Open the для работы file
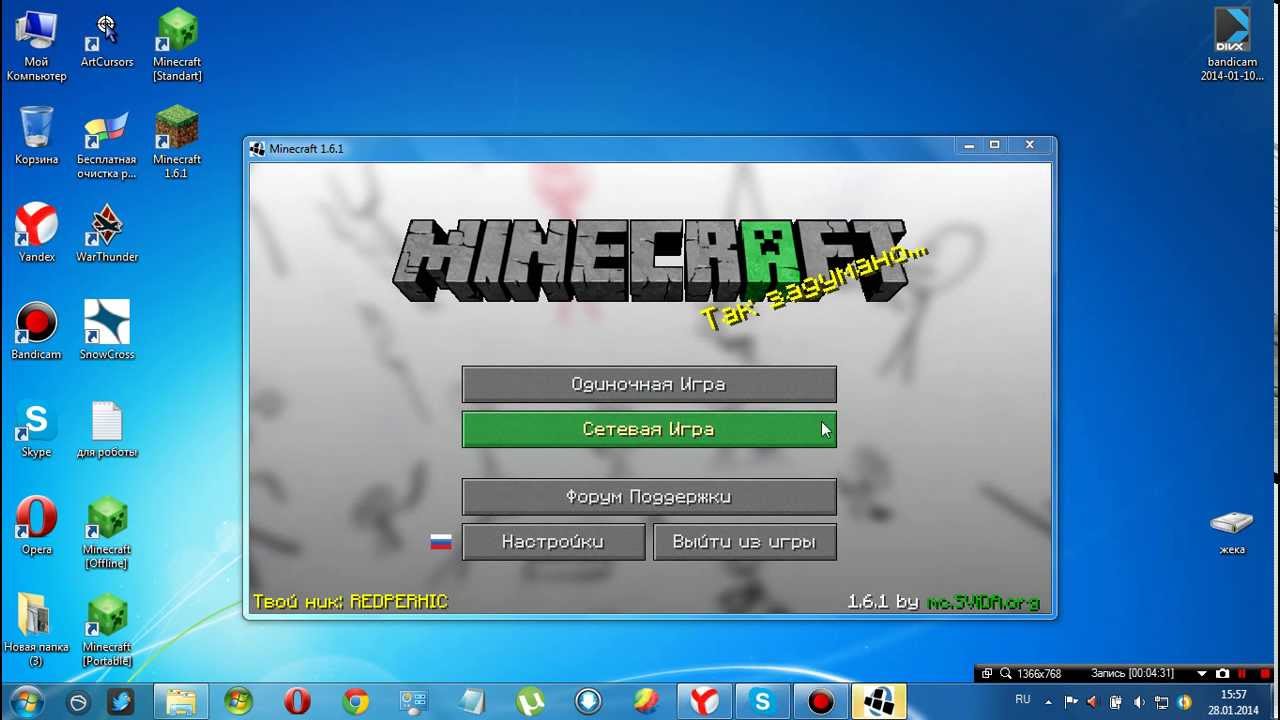Image resolution: width=1280 pixels, height=720 pixels. pyautogui.click(x=107, y=429)
